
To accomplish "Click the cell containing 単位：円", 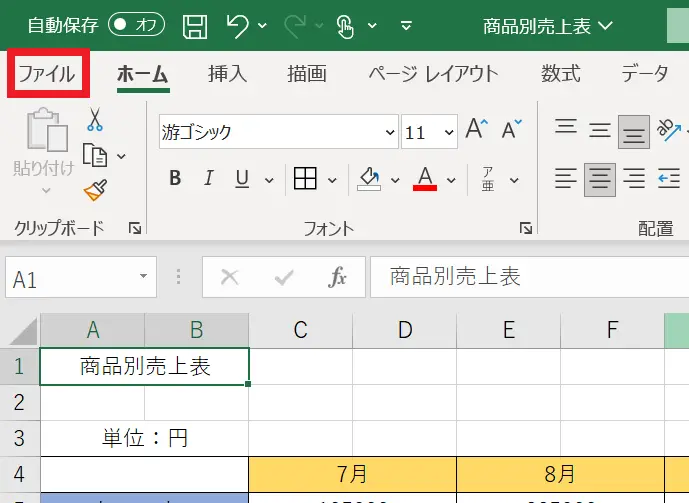I will point(145,438).
